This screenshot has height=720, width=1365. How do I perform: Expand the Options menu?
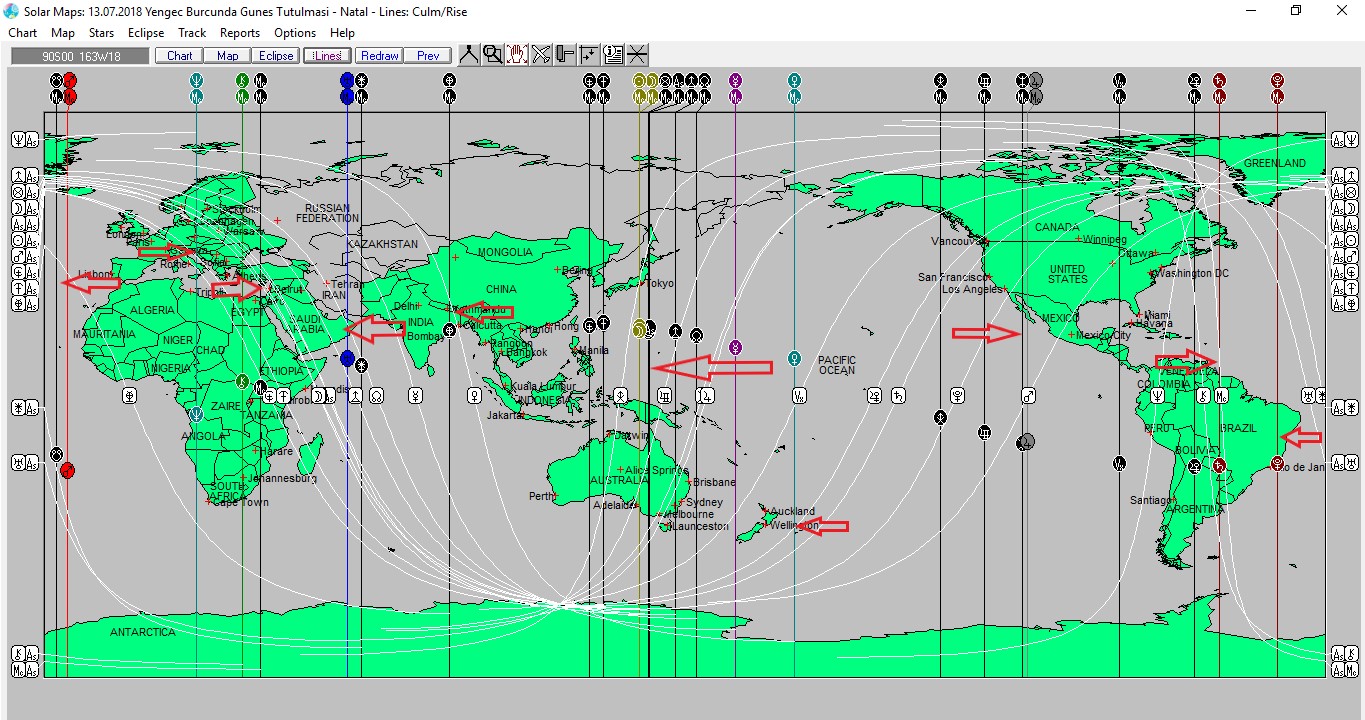(295, 33)
